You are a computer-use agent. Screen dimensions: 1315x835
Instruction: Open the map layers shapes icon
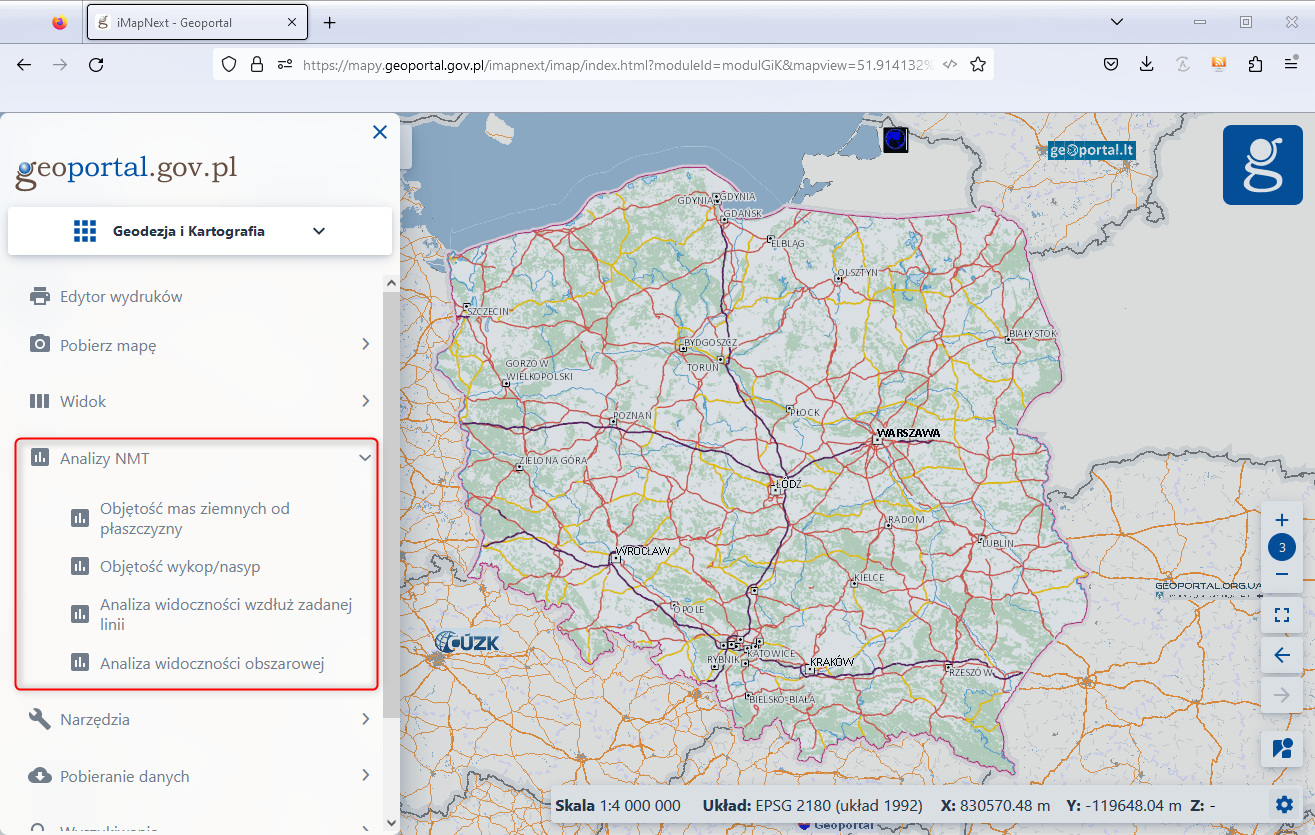(1282, 748)
